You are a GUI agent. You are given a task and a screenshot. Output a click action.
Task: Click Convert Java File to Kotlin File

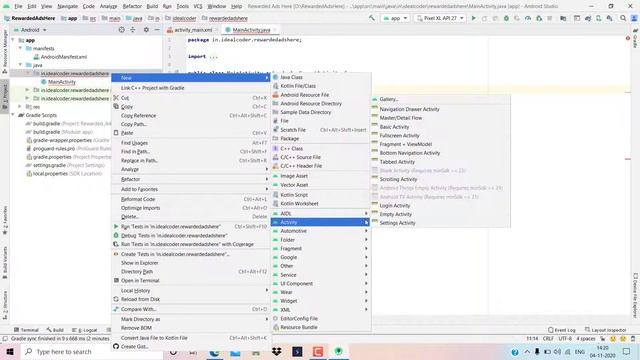coord(154,338)
